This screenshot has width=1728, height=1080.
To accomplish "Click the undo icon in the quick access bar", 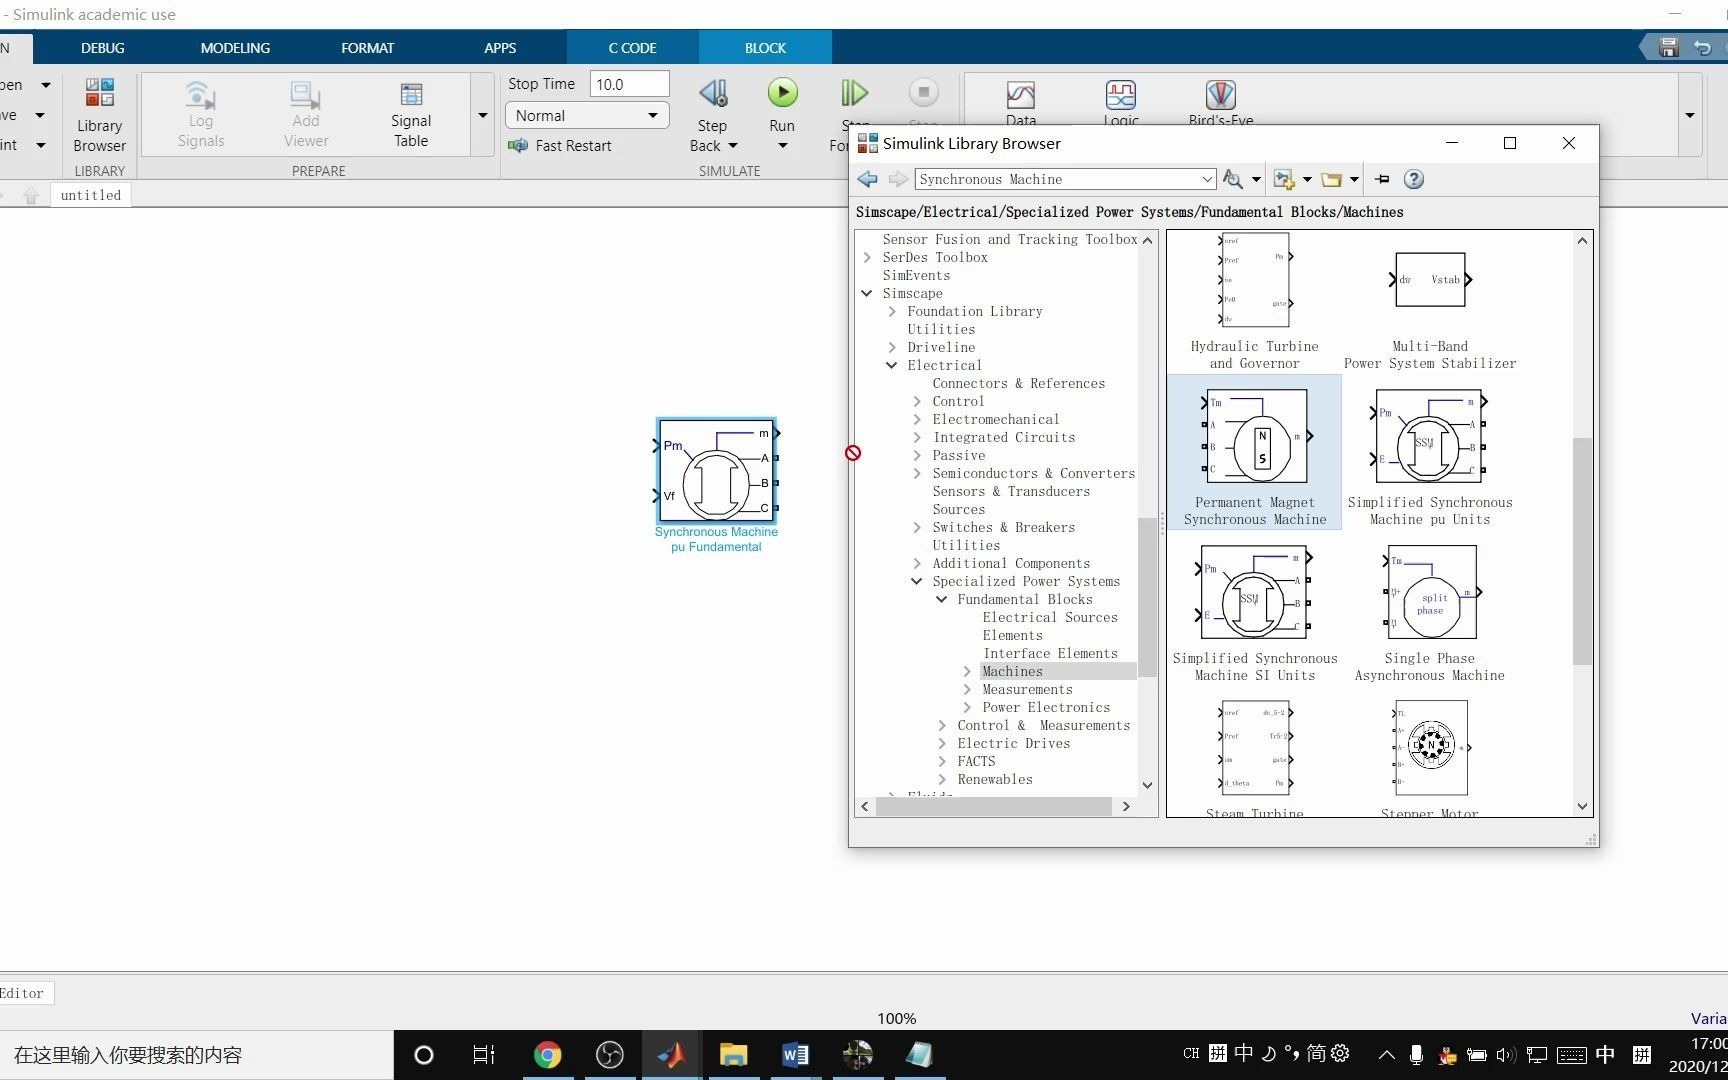I will pos(1702,47).
